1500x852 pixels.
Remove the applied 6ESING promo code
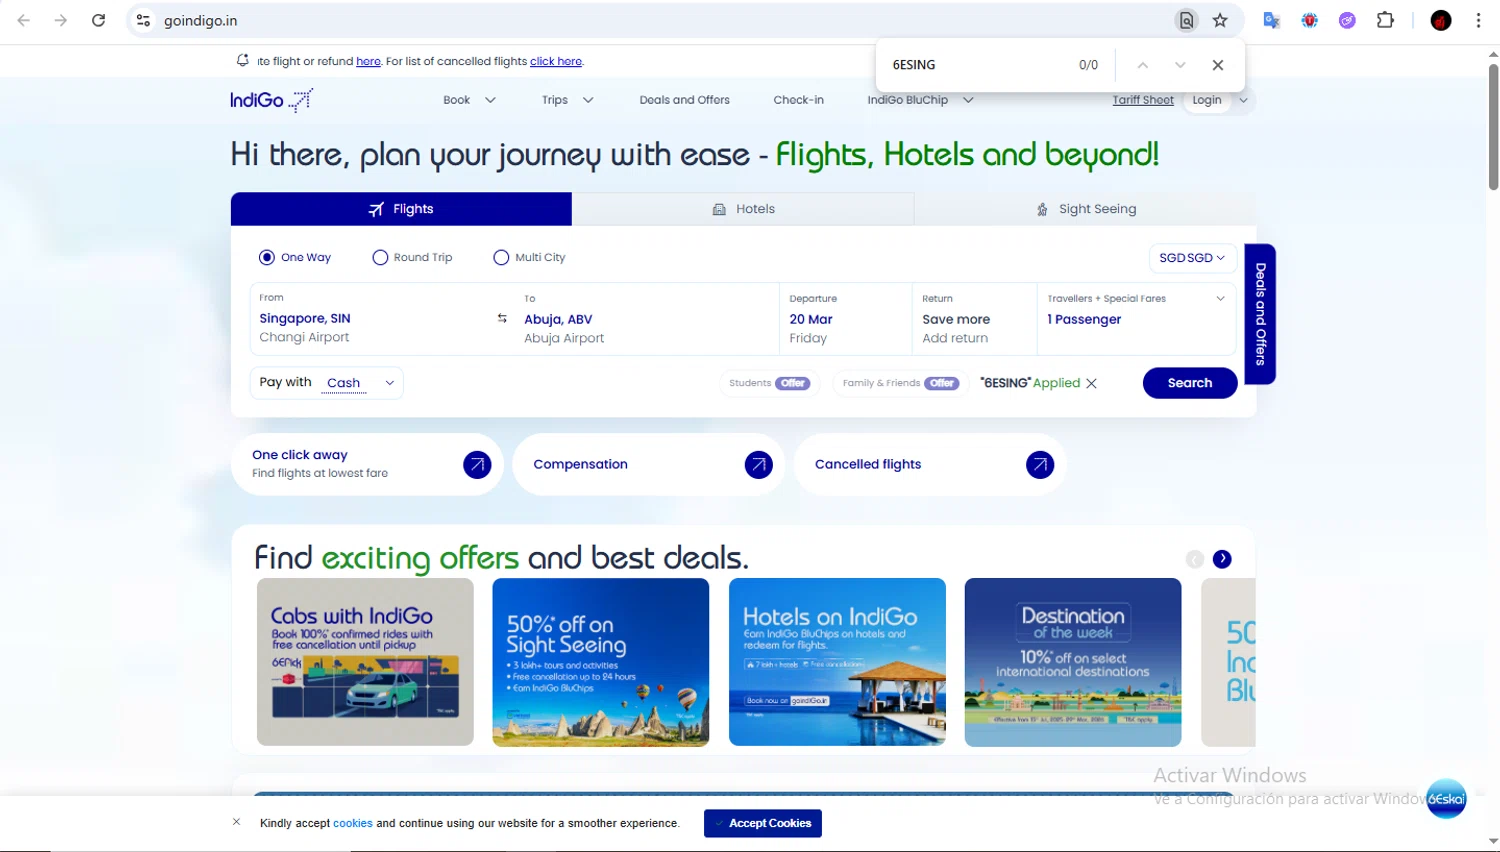[x=1091, y=384]
